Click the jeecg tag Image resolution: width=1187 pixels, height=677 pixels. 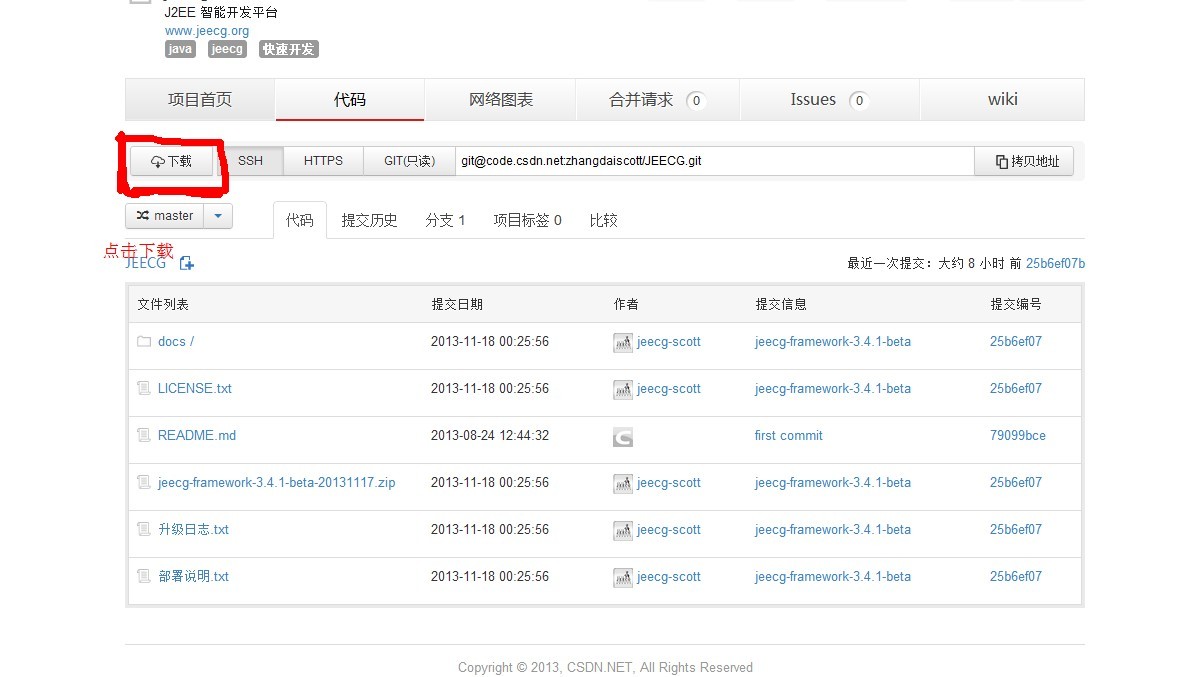coord(227,49)
